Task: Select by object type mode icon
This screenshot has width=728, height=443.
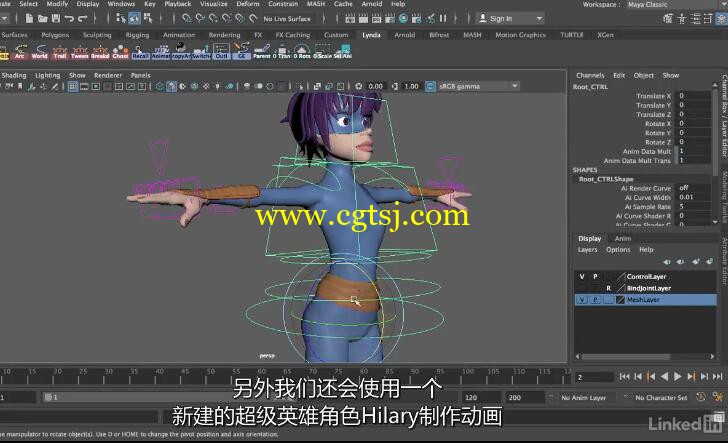Action: point(135,19)
